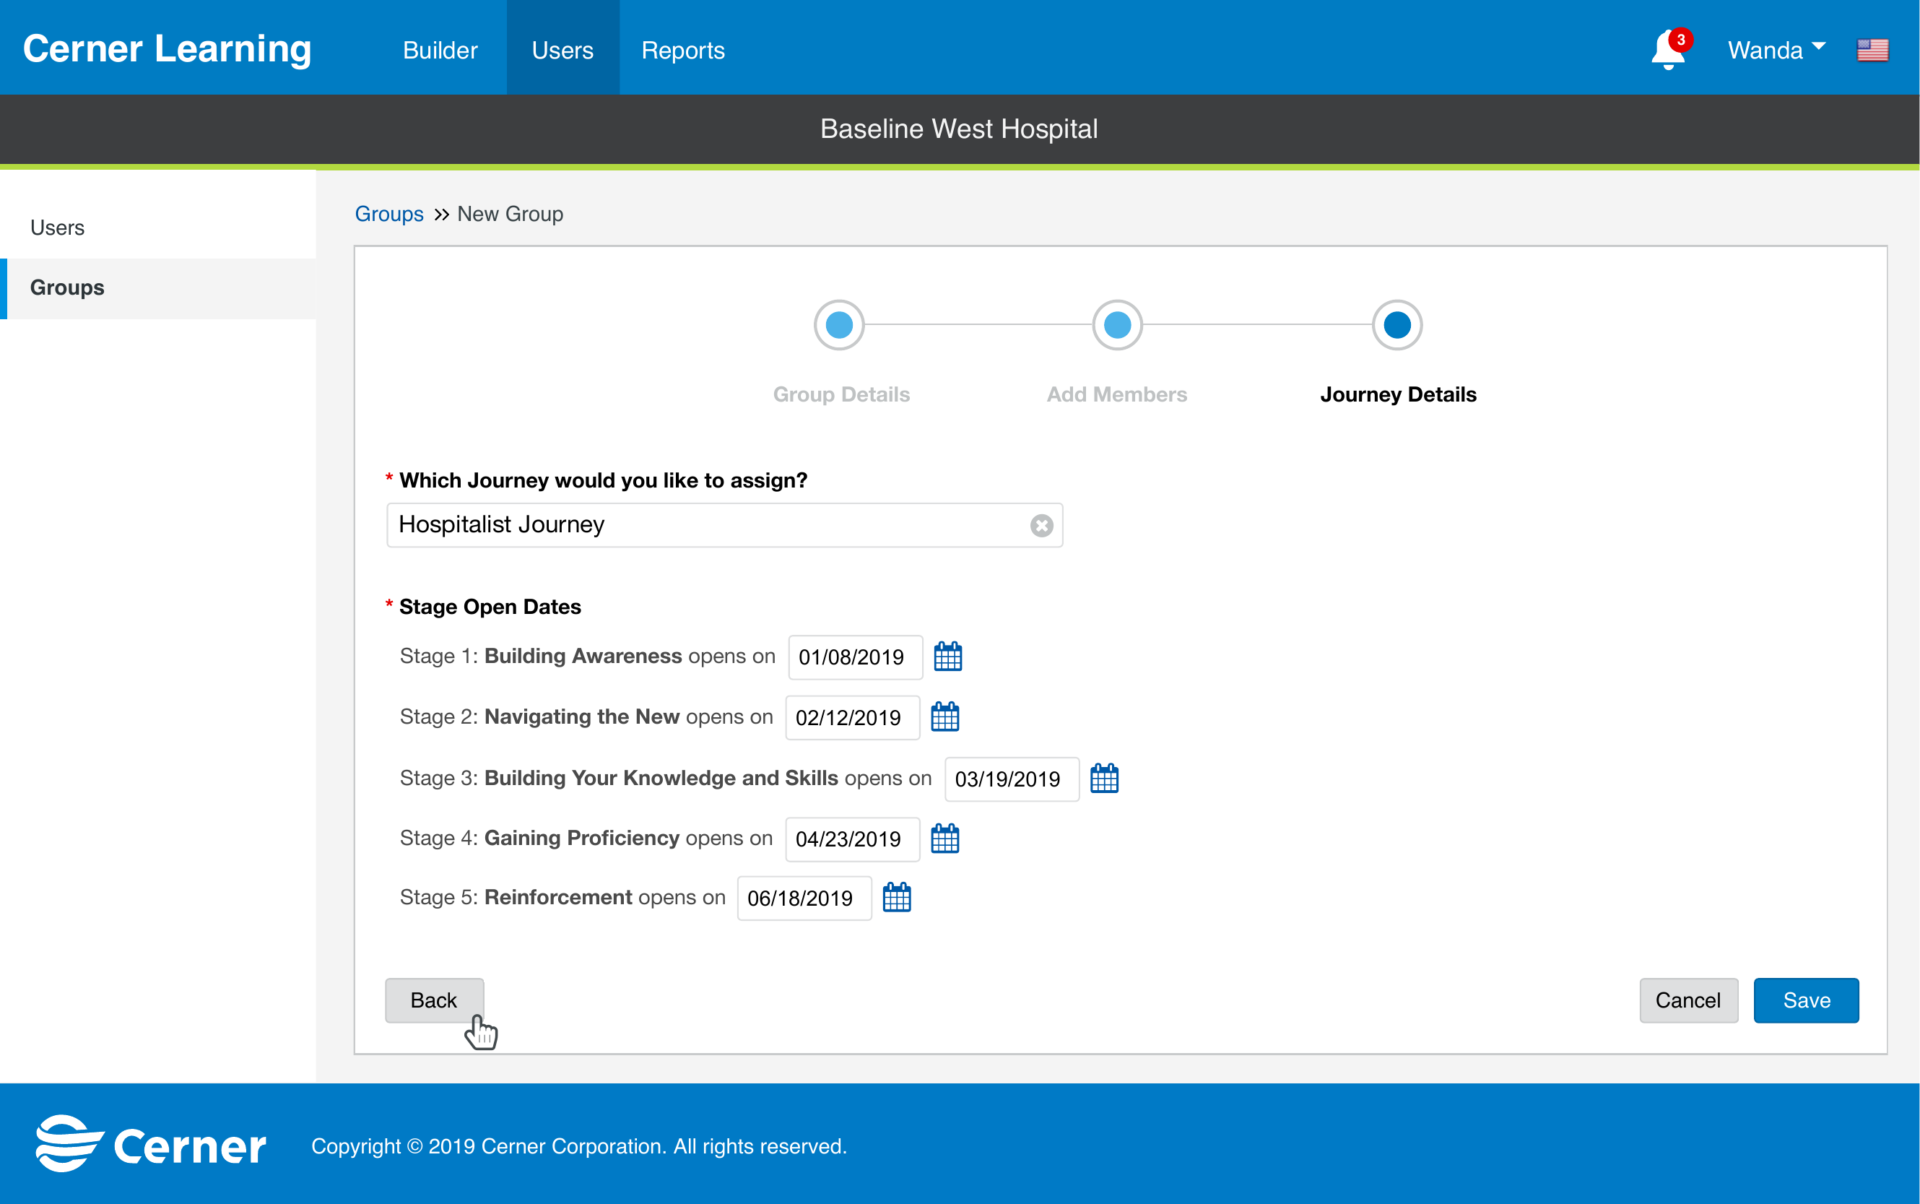Click the Baseline West Hospital heading

tap(959, 129)
